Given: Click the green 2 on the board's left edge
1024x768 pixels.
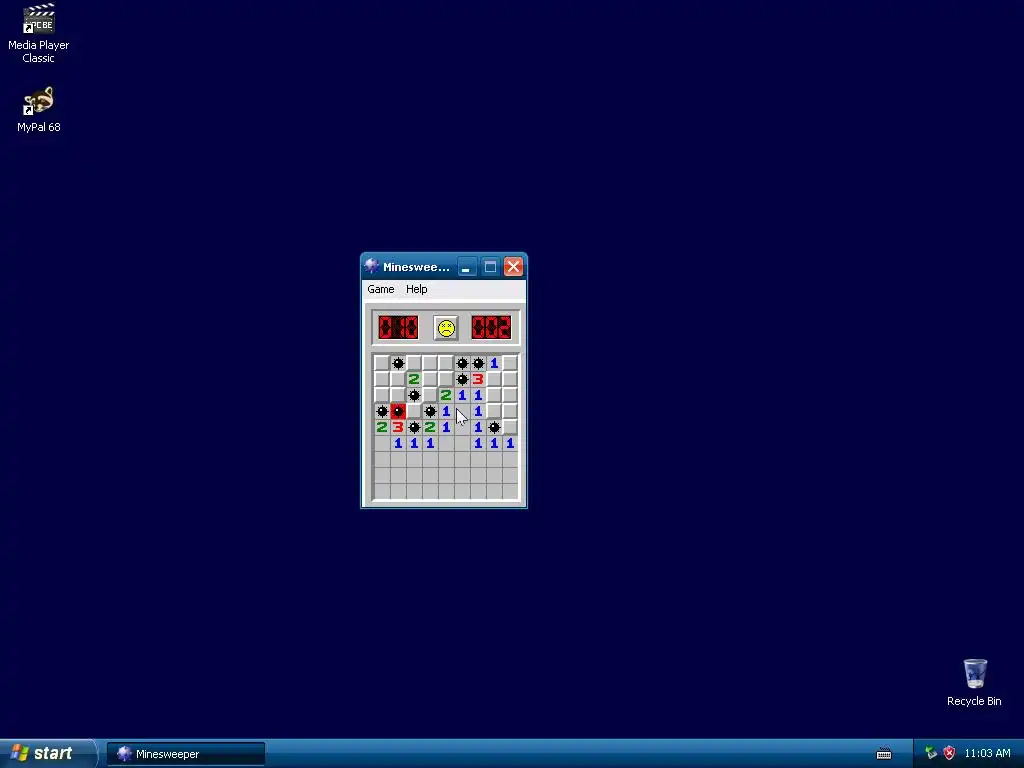Looking at the screenshot, I should tap(382, 427).
